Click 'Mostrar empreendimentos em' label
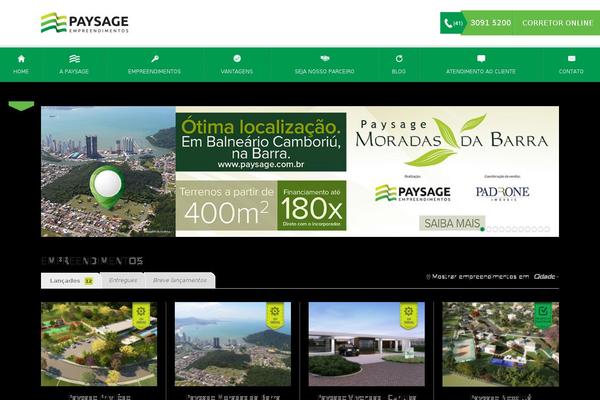The width and height of the screenshot is (600, 400). point(481,276)
